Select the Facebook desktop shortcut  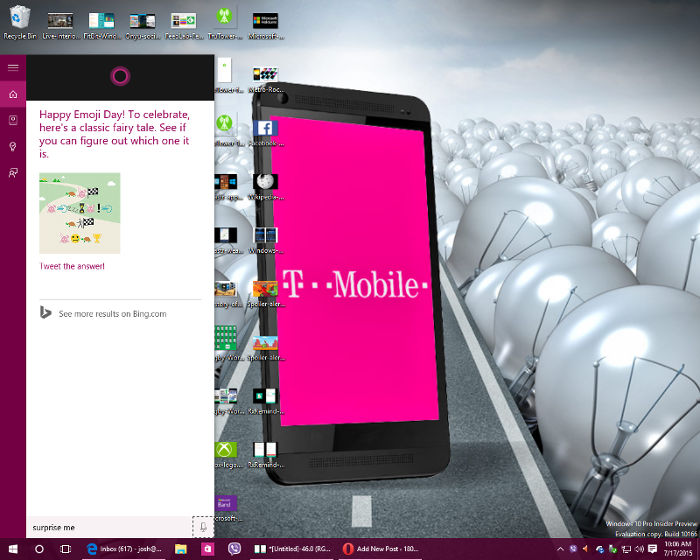click(x=266, y=133)
